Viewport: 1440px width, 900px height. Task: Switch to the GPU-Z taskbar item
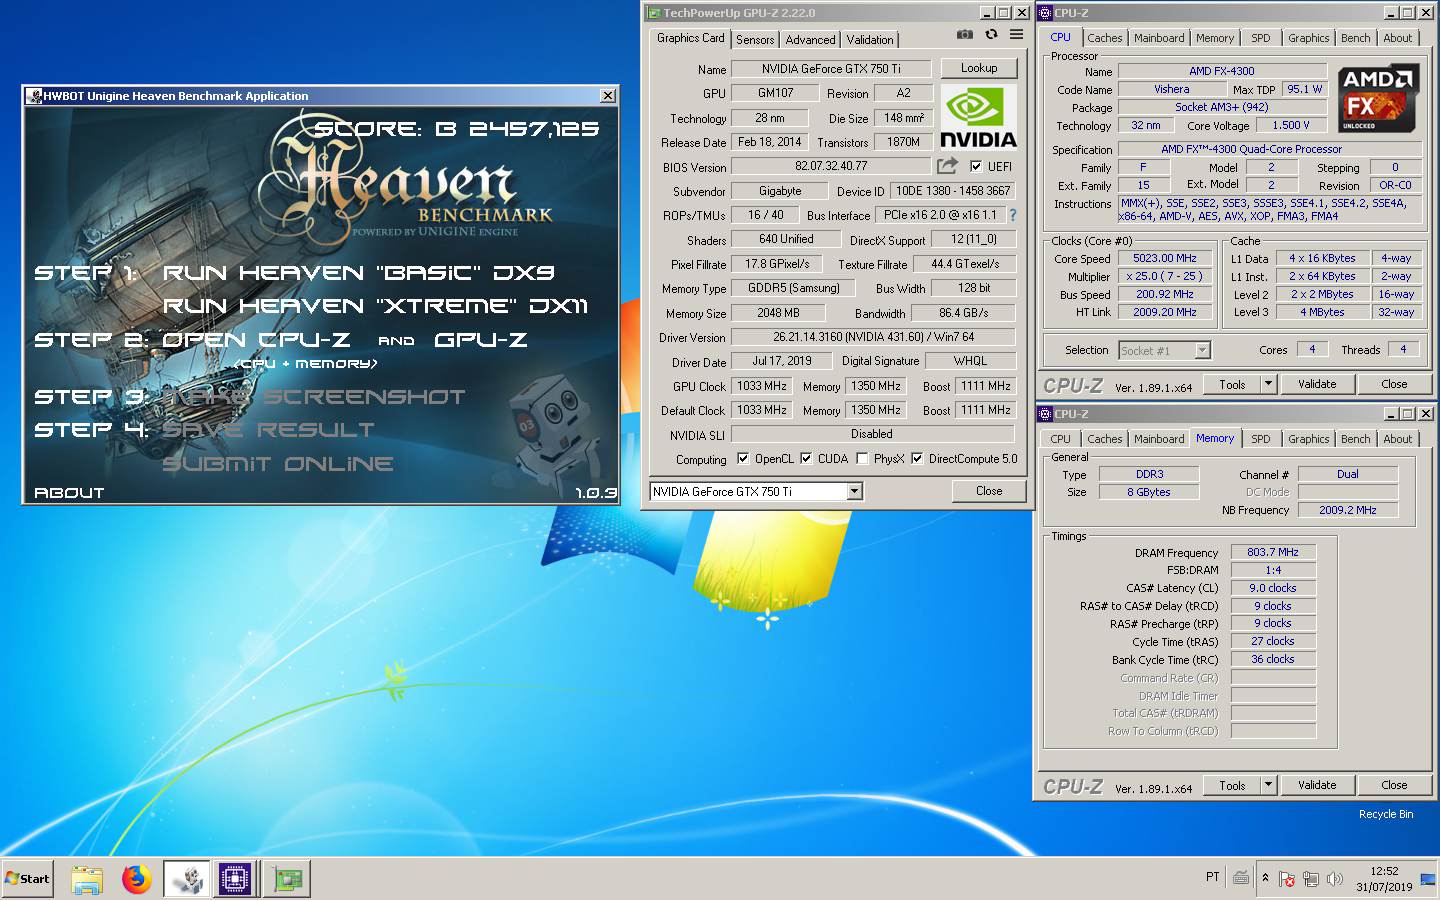[287, 879]
